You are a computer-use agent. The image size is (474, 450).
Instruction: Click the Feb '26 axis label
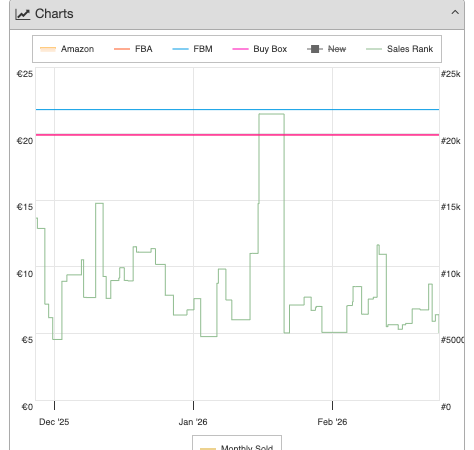tap(332, 422)
